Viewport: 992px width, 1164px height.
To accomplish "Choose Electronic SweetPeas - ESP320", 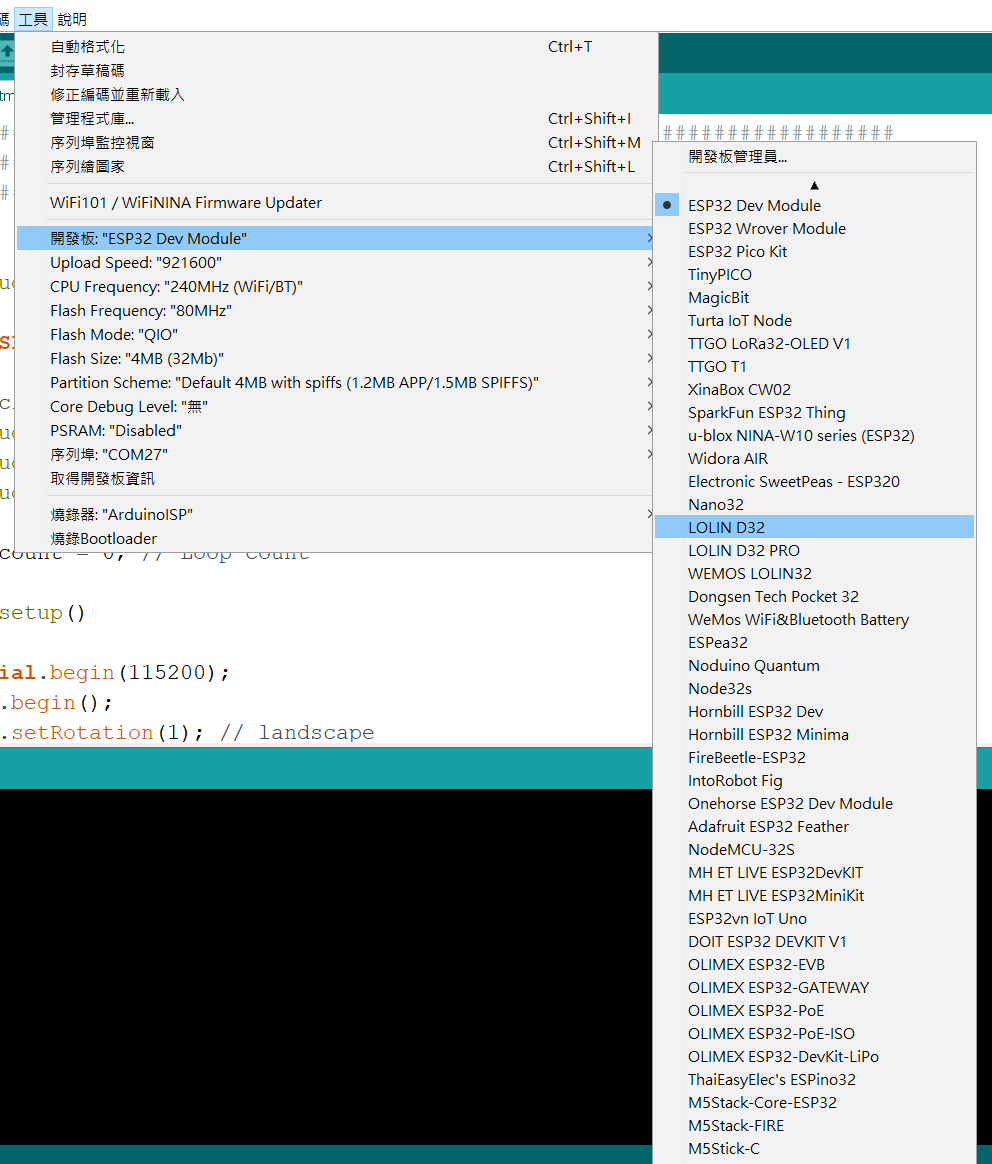I will 815,482.
